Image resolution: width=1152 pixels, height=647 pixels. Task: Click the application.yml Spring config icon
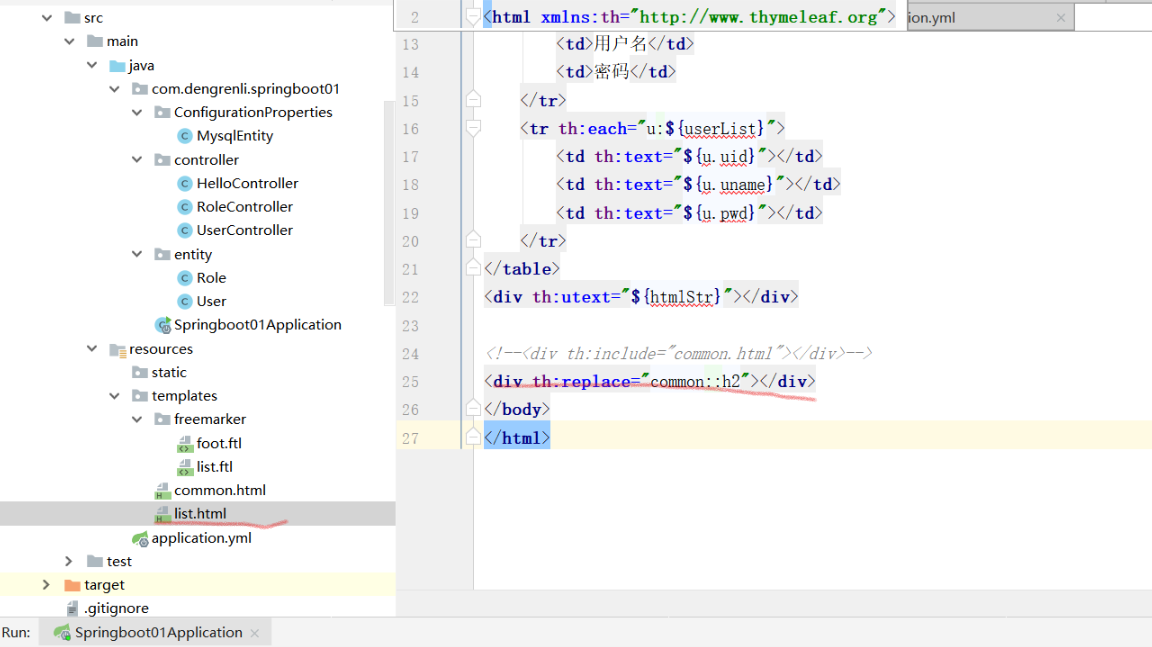140,539
